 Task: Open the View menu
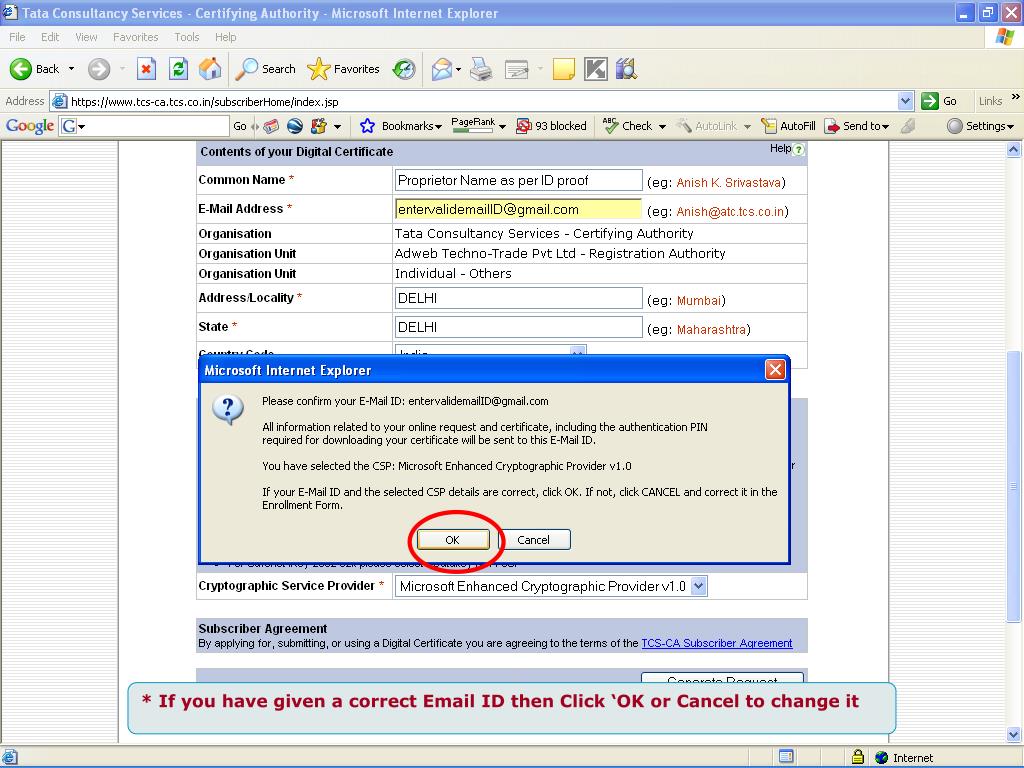[86, 37]
